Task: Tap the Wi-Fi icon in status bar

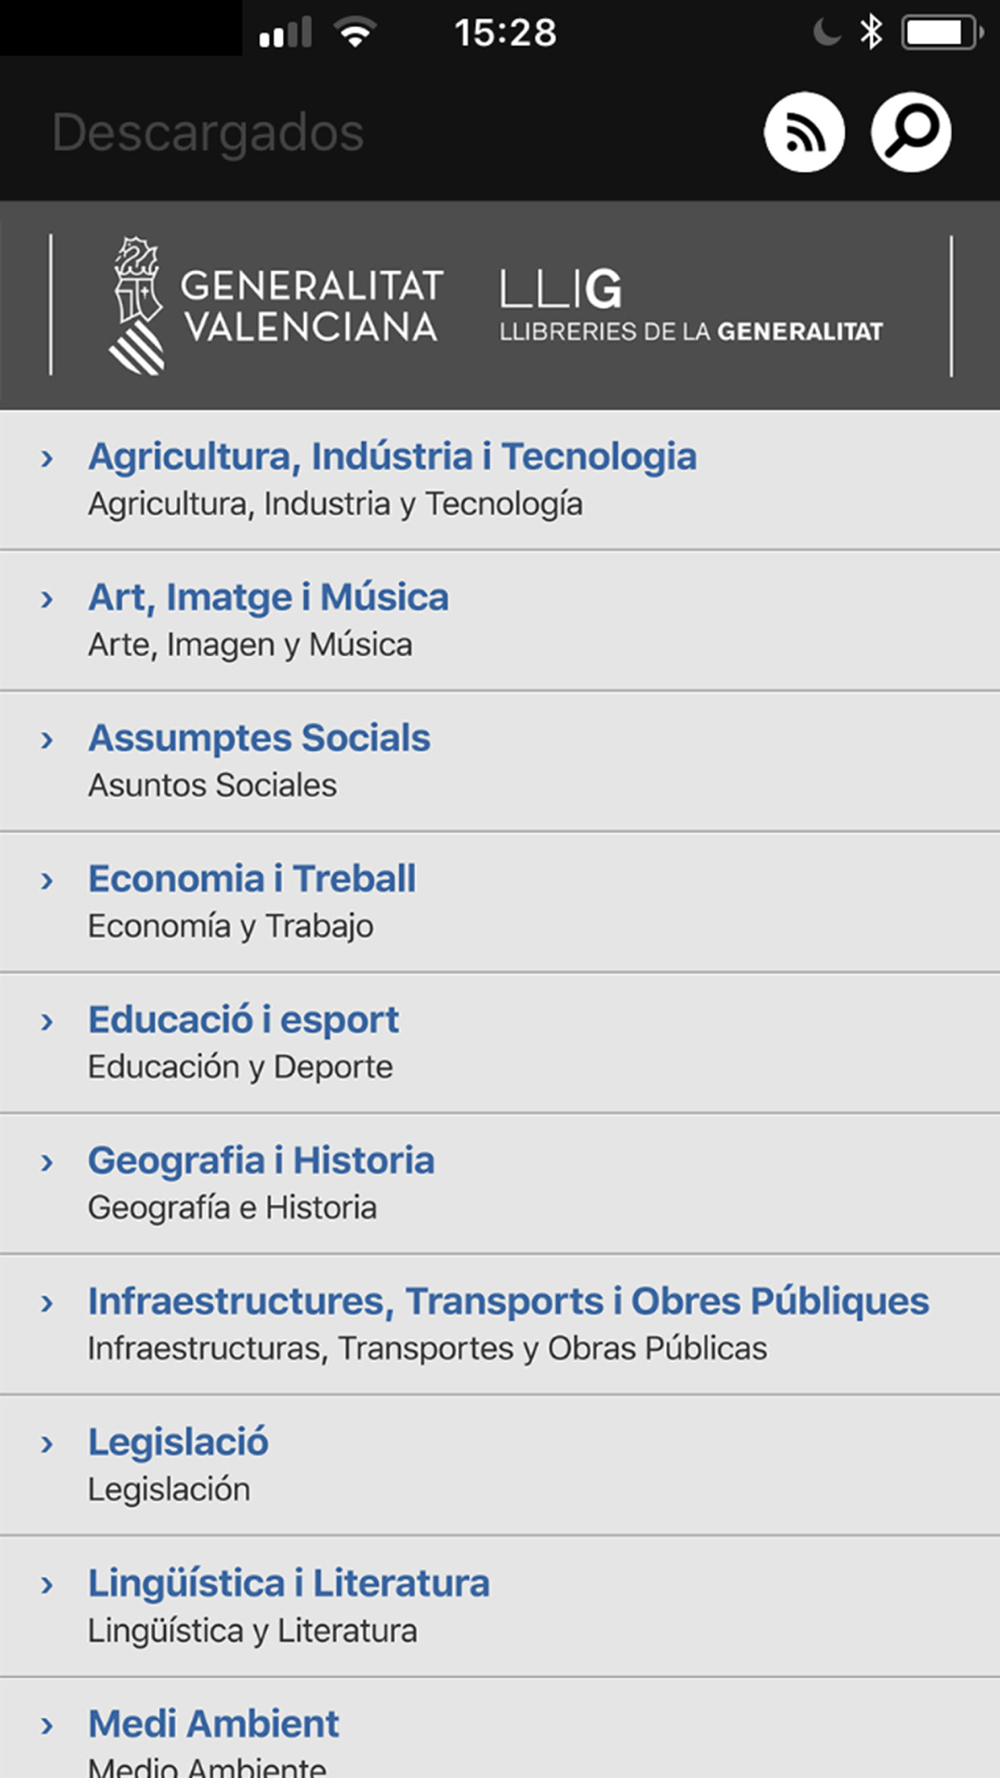Action: click(355, 33)
